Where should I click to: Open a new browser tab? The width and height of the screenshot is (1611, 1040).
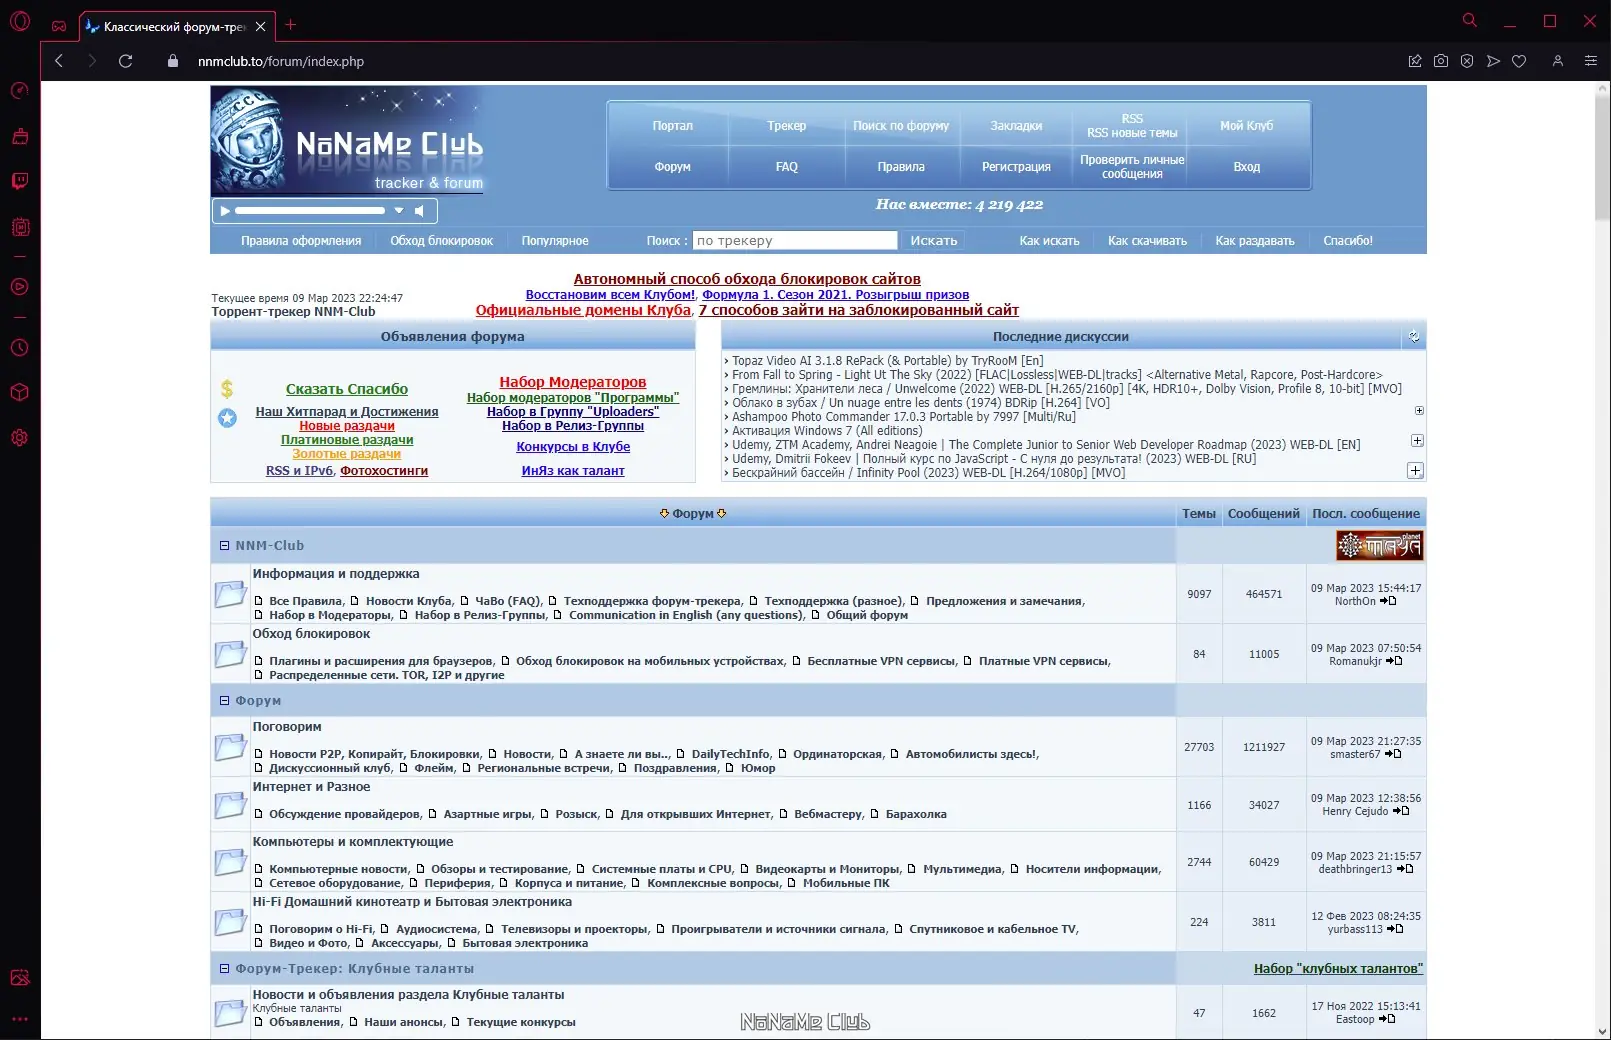click(291, 25)
